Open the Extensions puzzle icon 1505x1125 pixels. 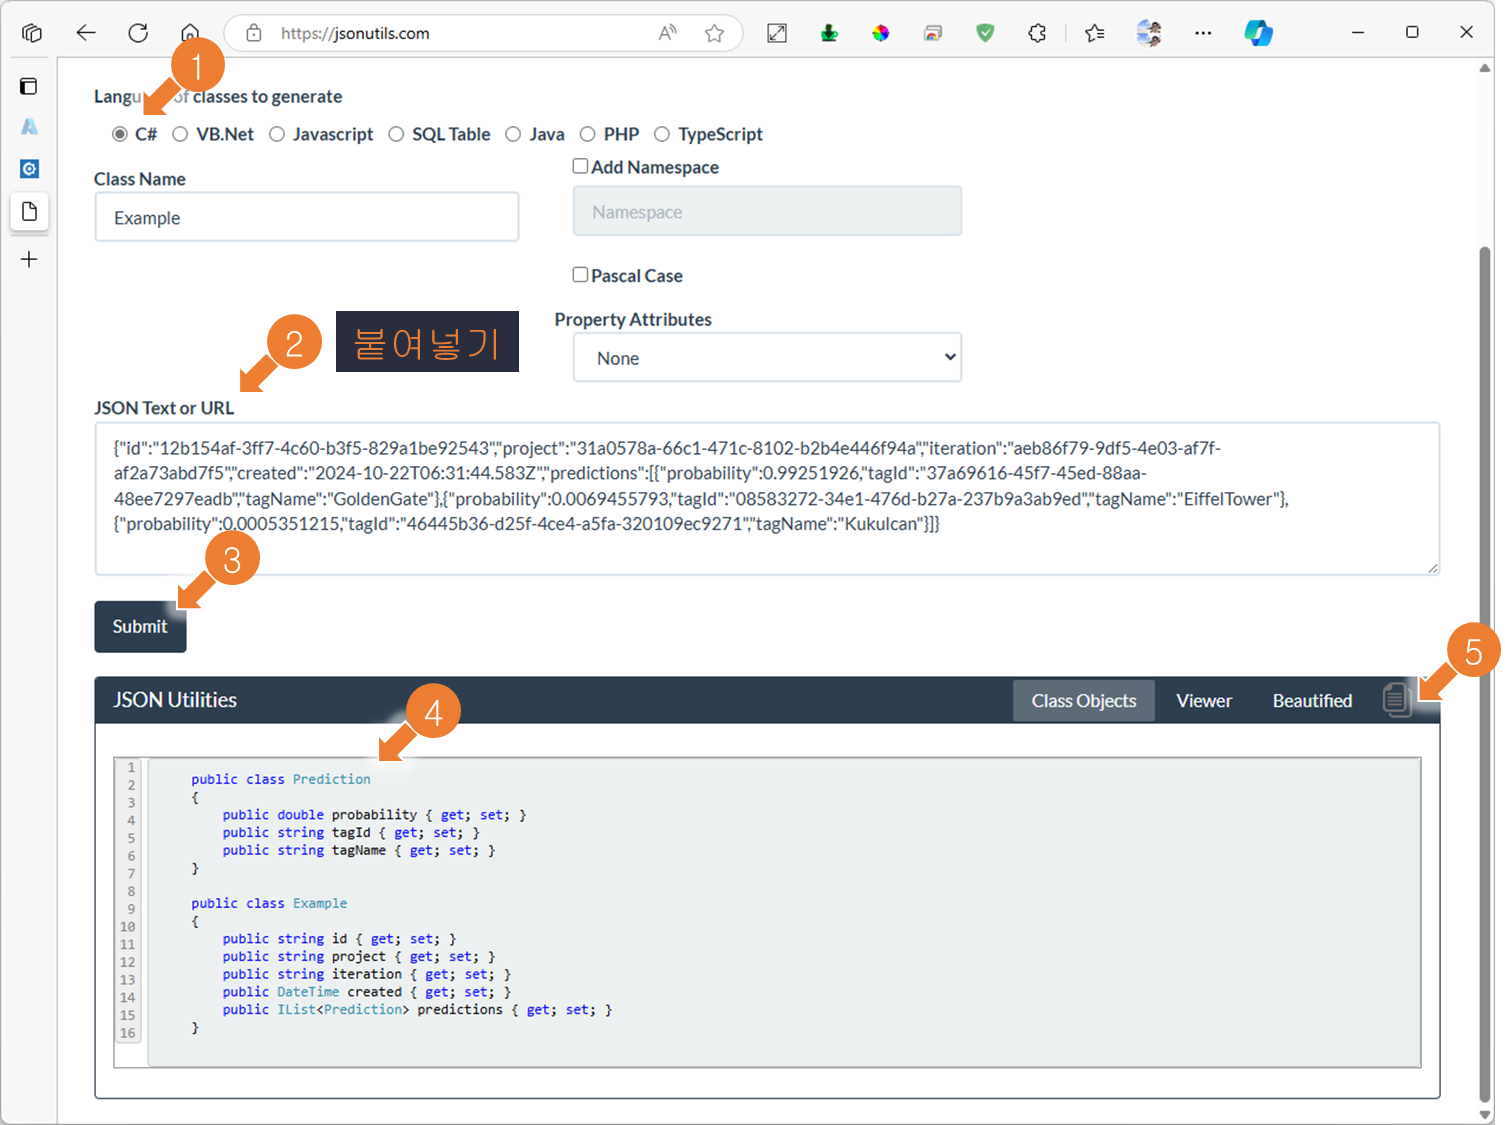(1037, 33)
